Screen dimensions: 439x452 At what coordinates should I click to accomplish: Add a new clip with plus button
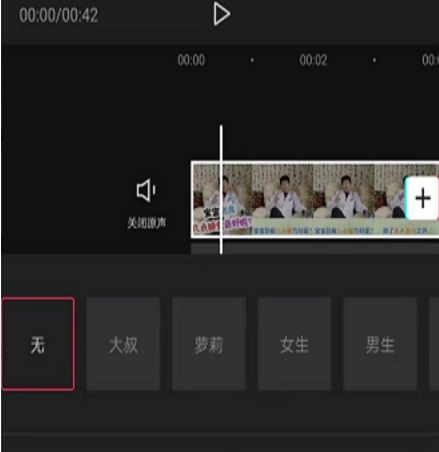(422, 198)
